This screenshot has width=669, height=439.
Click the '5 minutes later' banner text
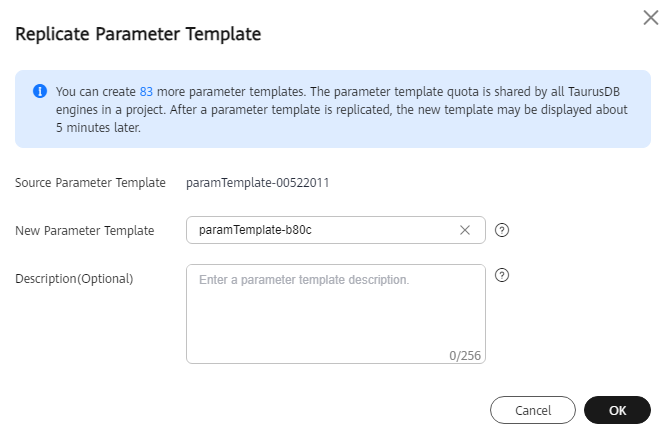point(98,128)
